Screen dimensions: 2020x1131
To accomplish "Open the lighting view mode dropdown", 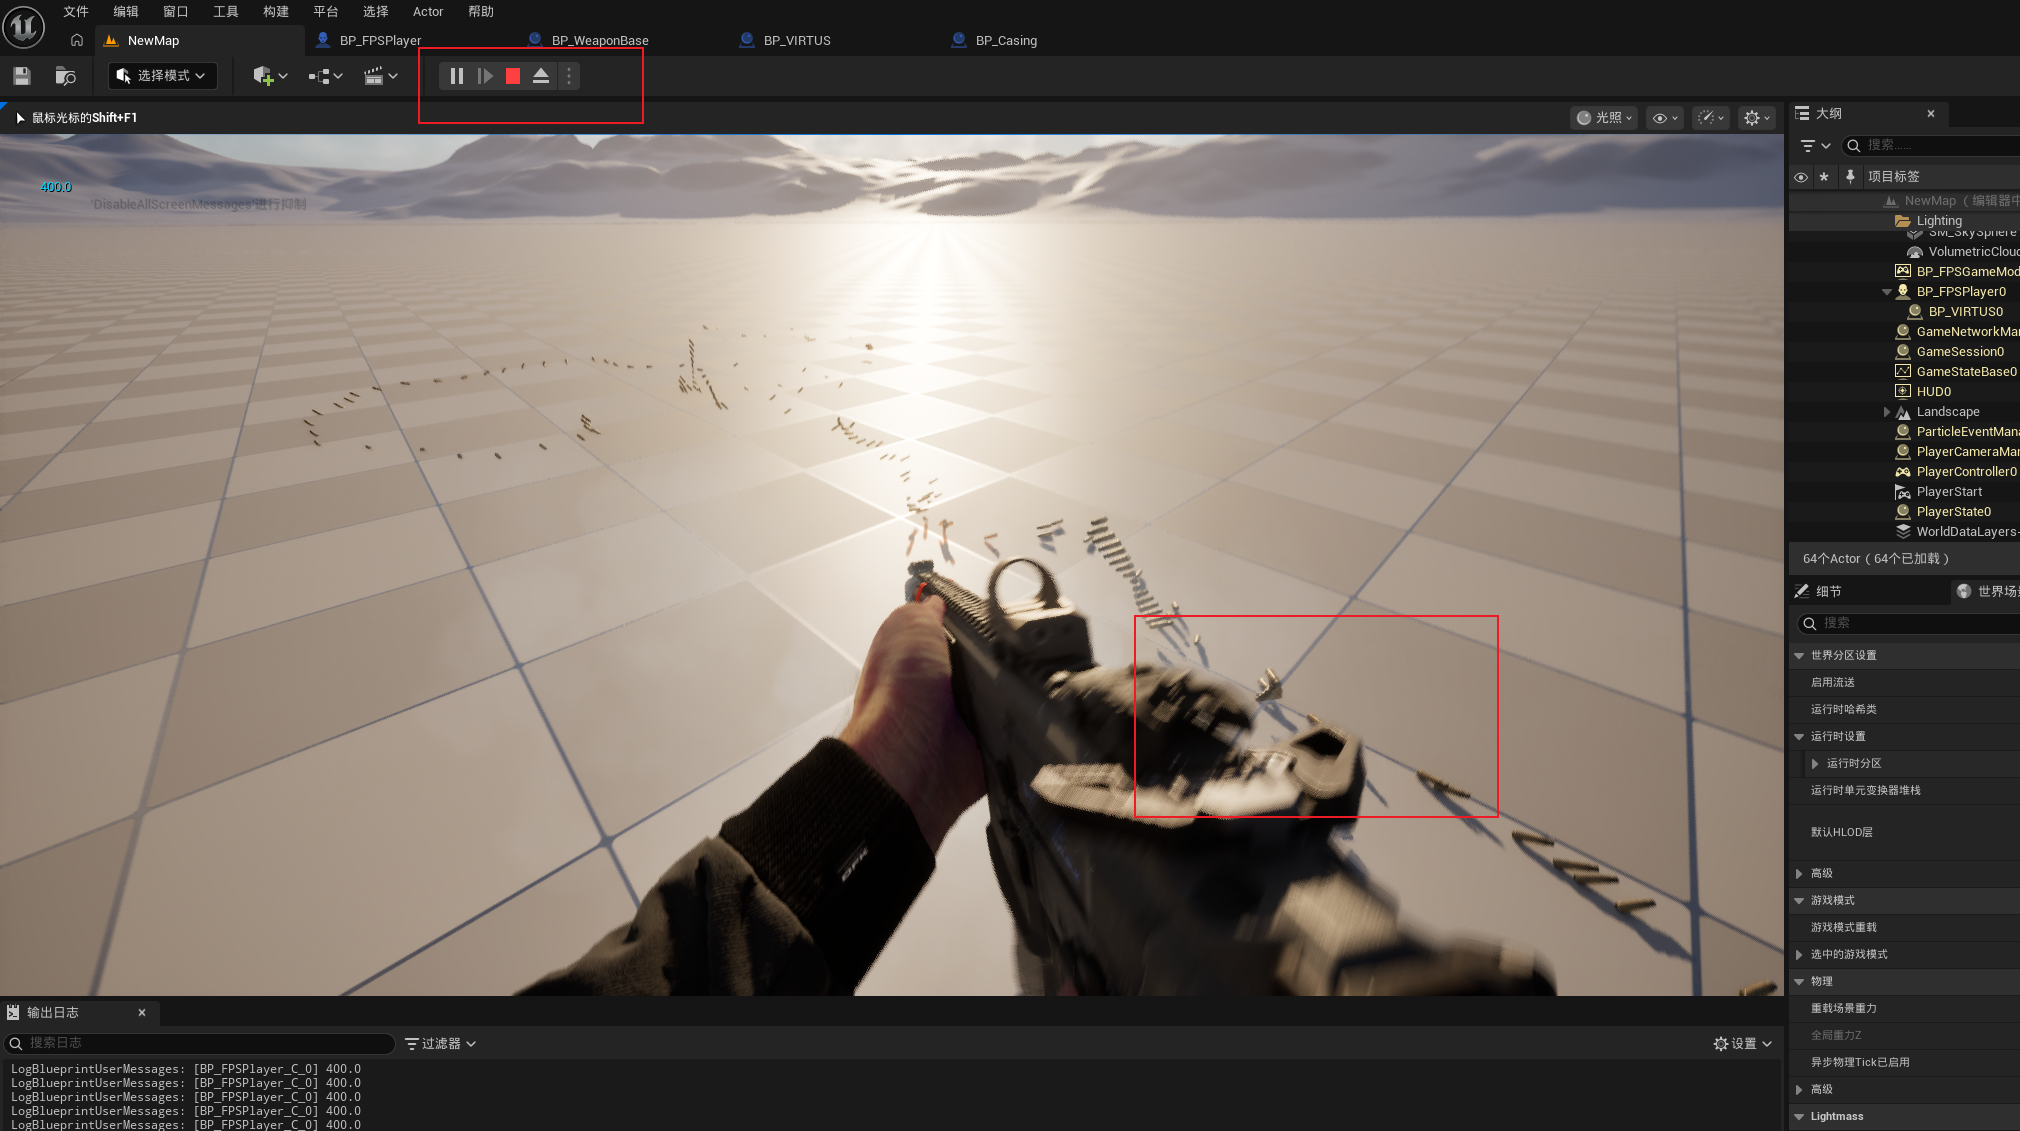I will (1604, 118).
